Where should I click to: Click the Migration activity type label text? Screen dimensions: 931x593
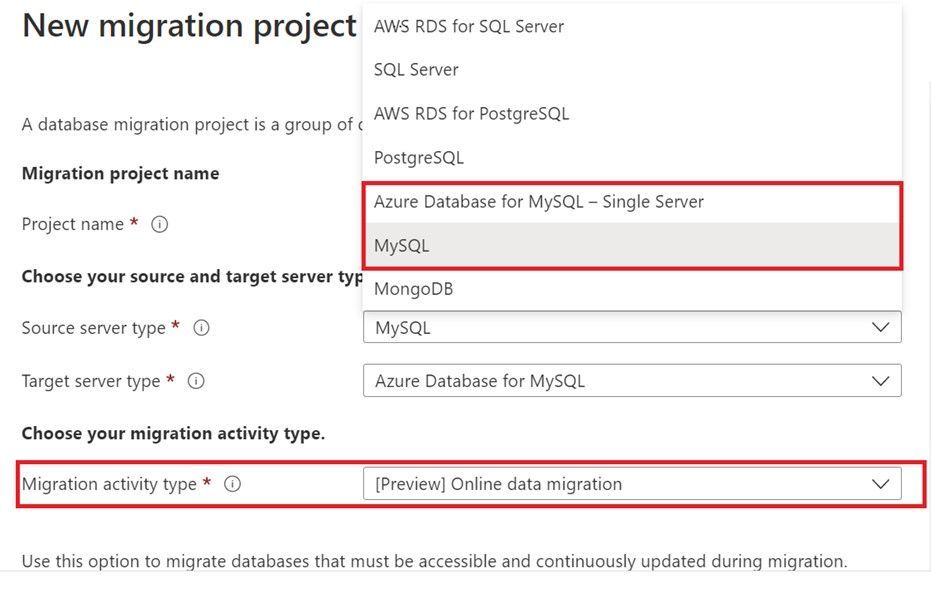pyautogui.click(x=109, y=484)
